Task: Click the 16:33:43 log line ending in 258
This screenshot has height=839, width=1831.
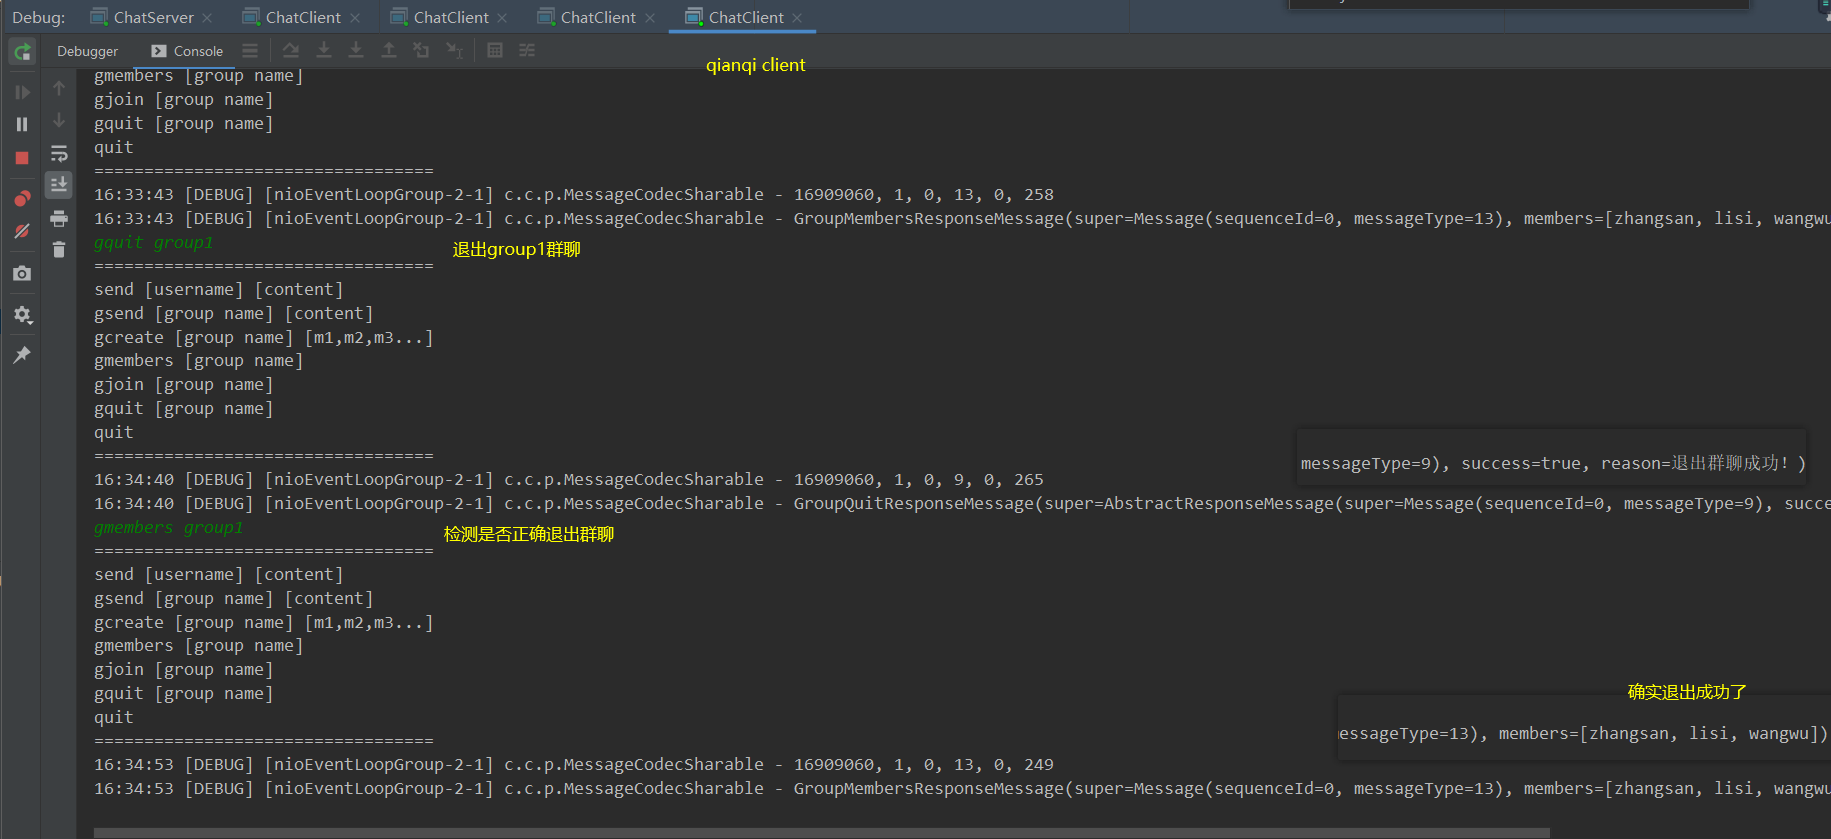Action: click(x=574, y=194)
